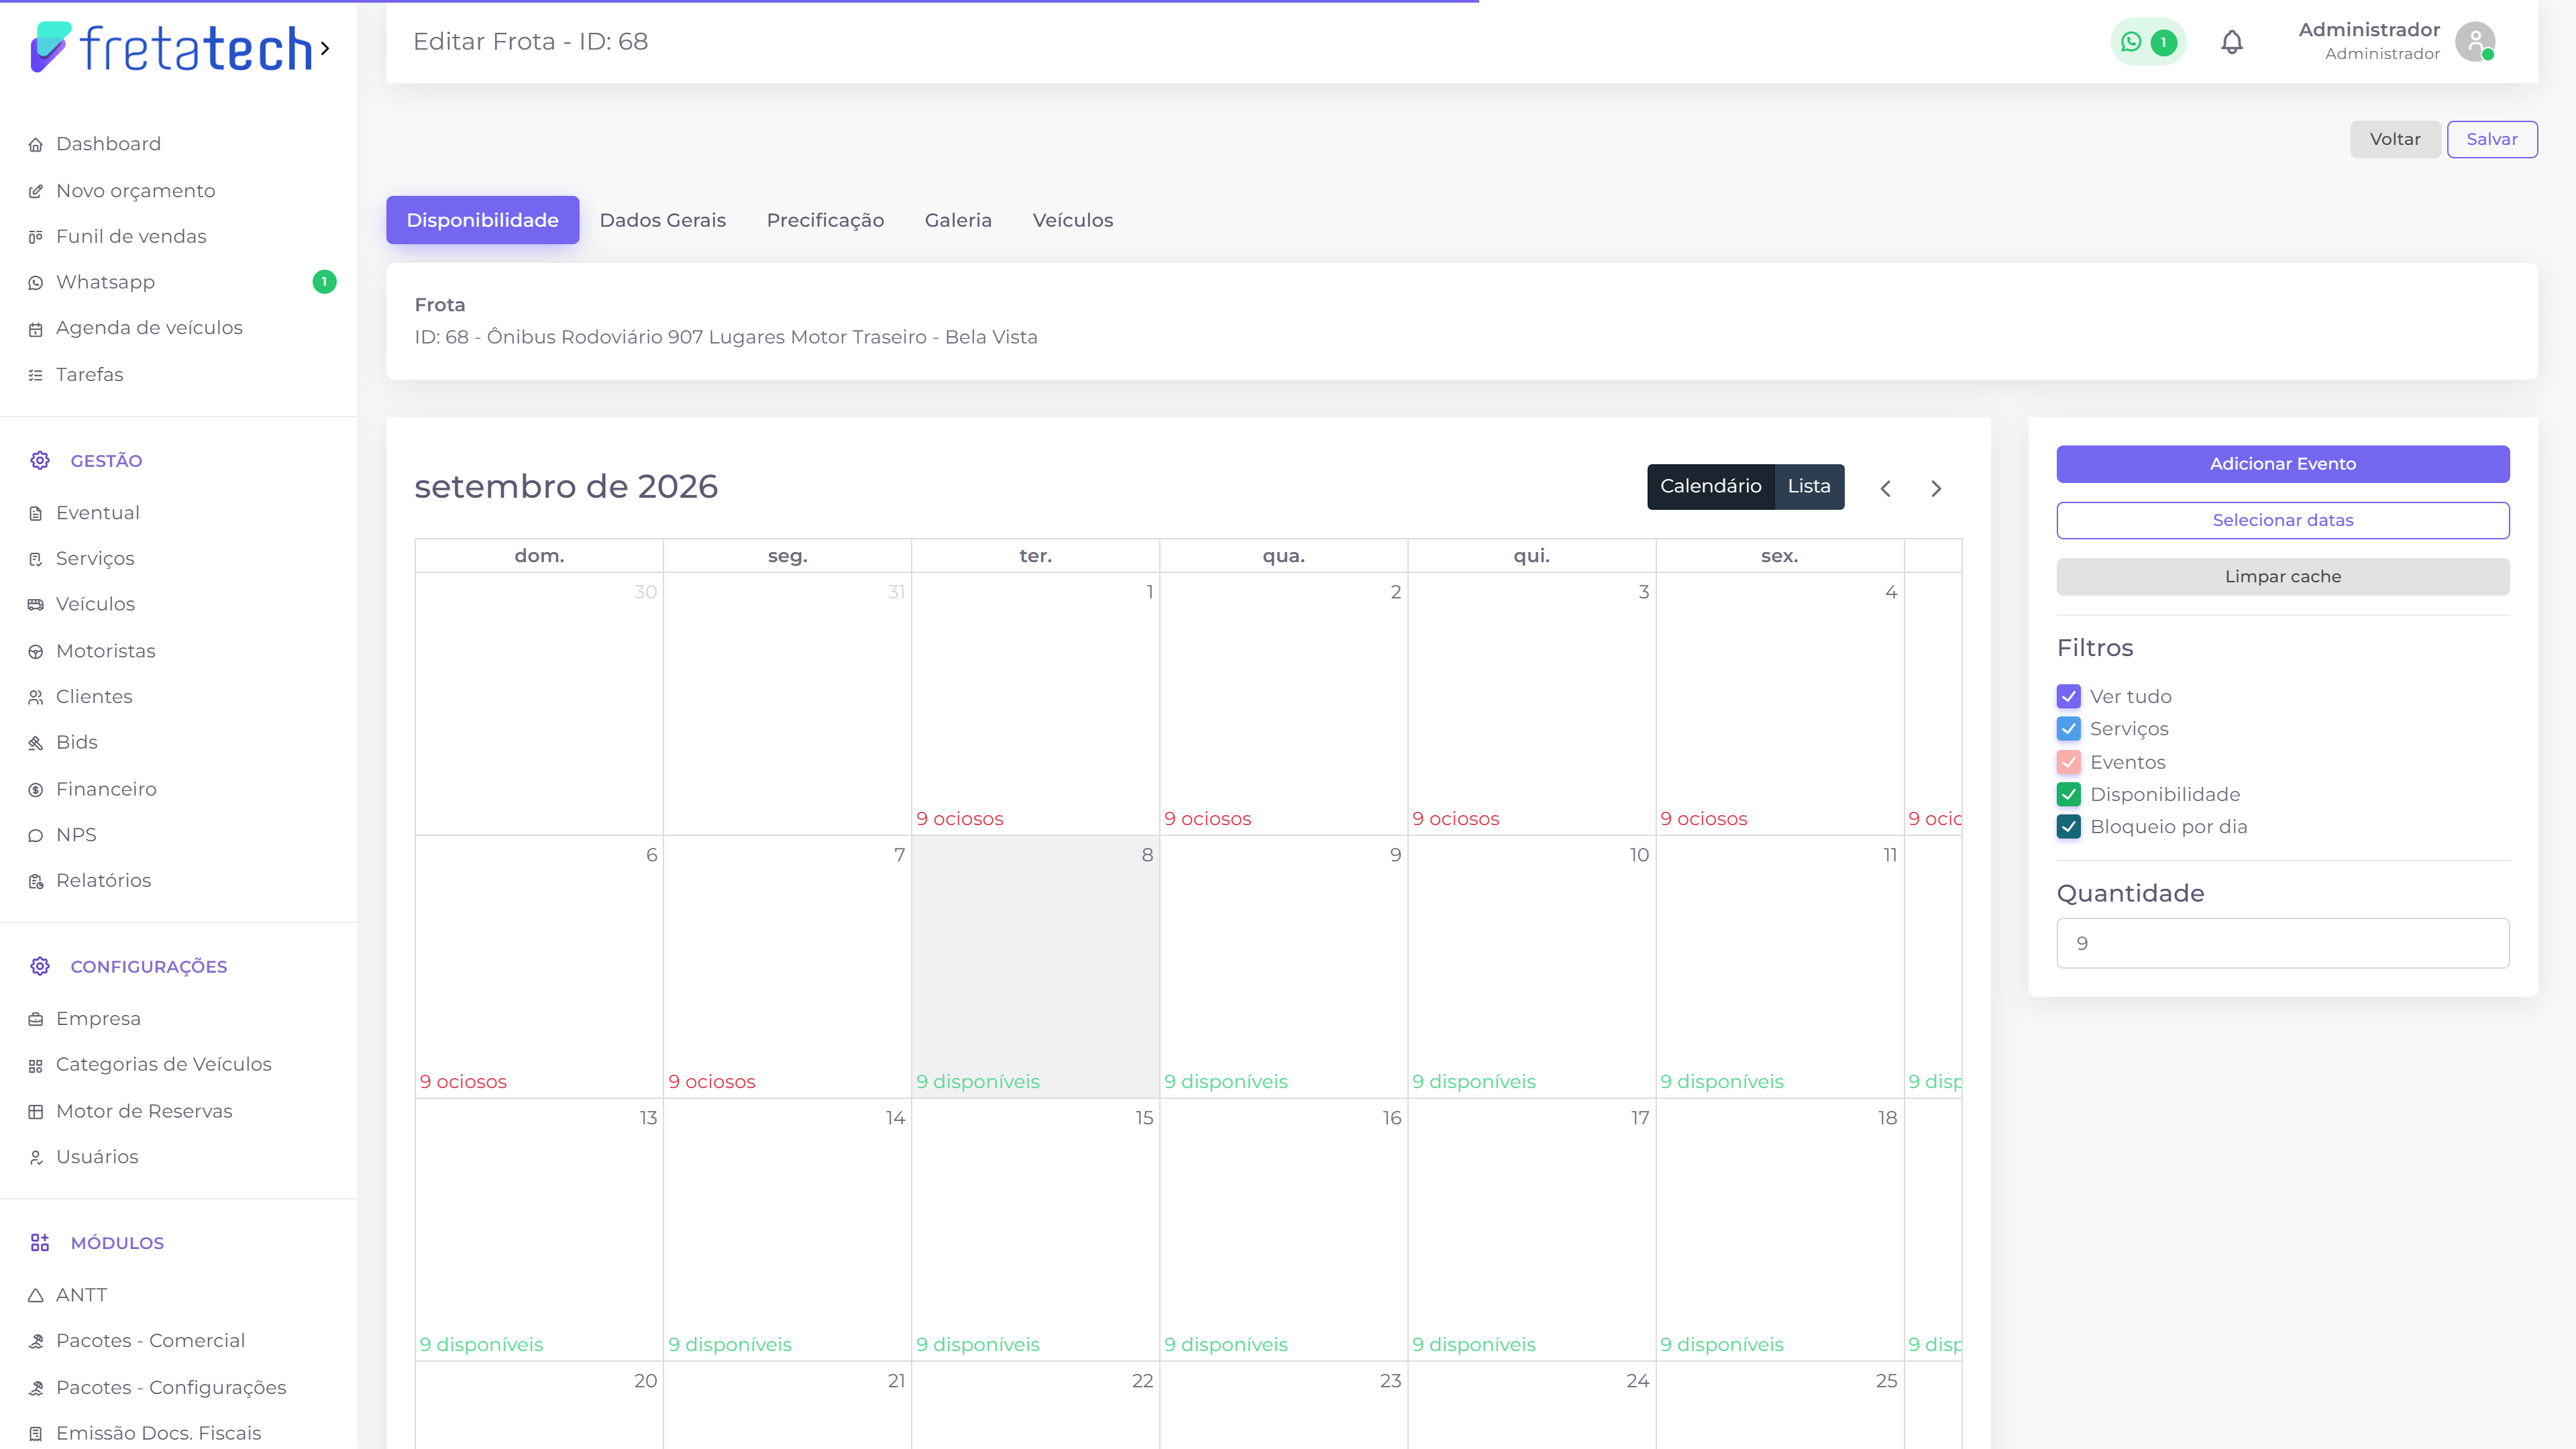Open the Galeria tab

click(x=958, y=220)
